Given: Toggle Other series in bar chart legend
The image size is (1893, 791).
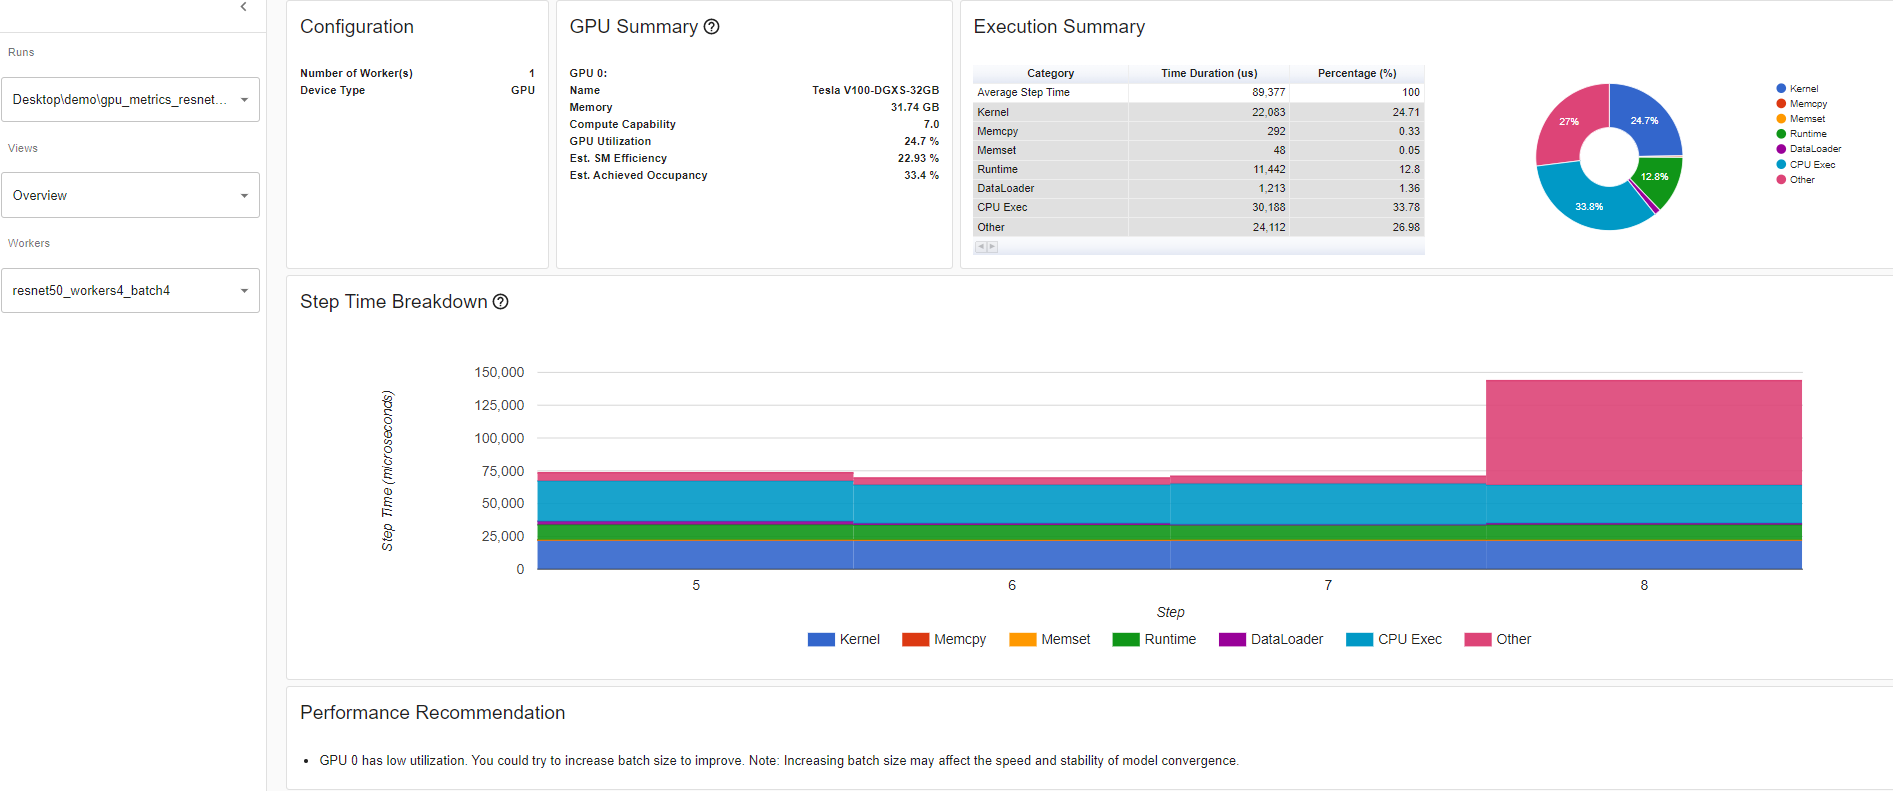Looking at the screenshot, I should click(1478, 640).
